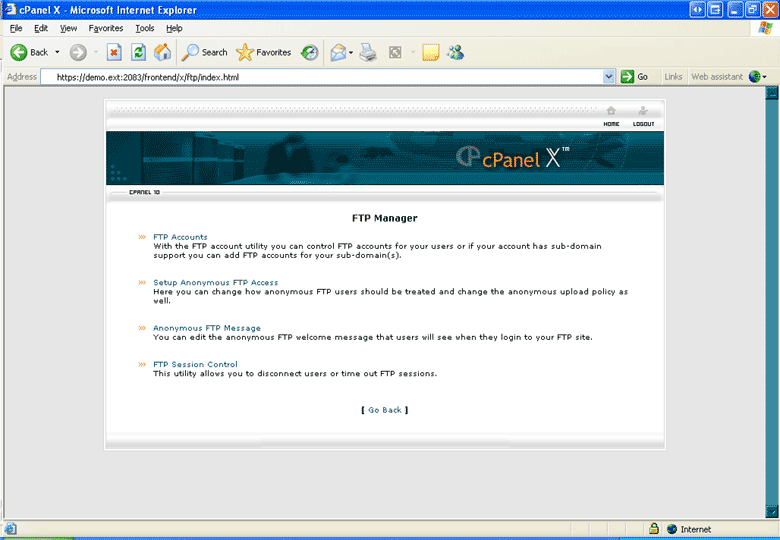The height and width of the screenshot is (540, 780).
Task: Open Forward button history dropdown arrow
Action: pos(96,52)
